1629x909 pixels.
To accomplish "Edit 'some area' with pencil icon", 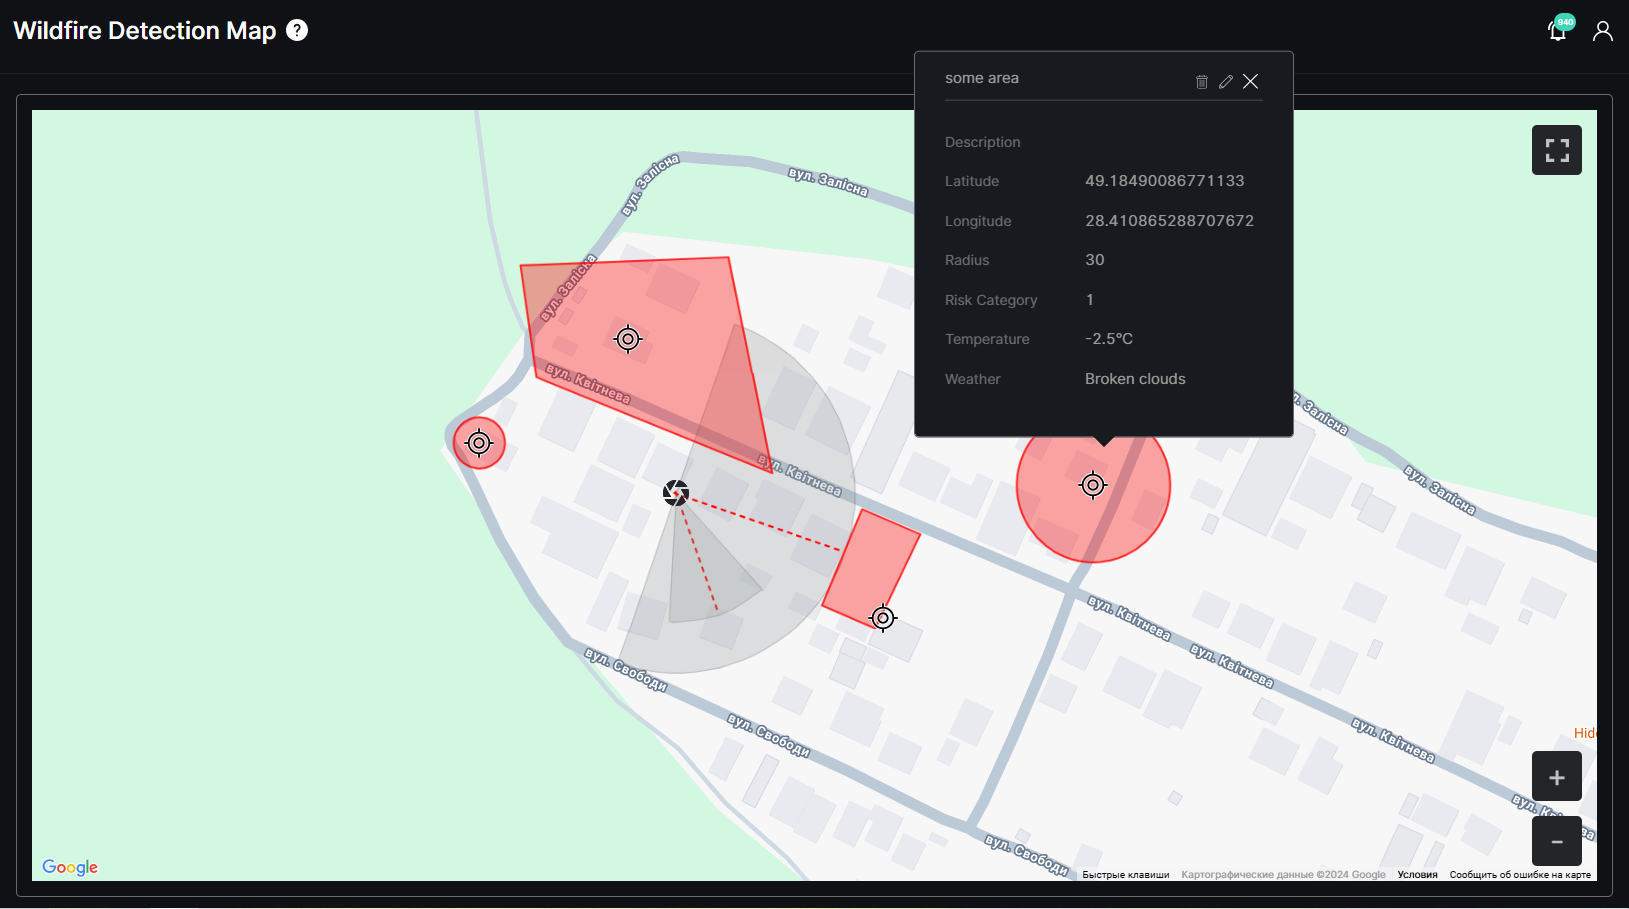I will (1226, 82).
